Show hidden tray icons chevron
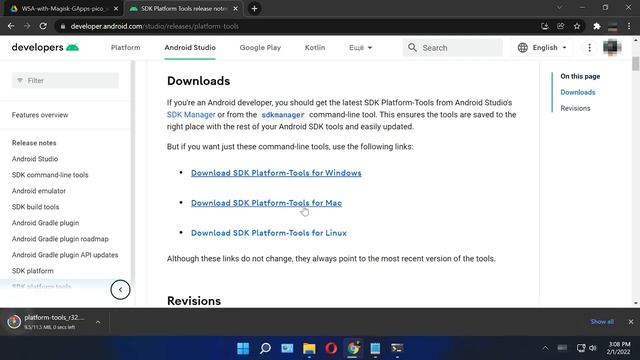Viewport: 640px width, 360px height. click(545, 348)
